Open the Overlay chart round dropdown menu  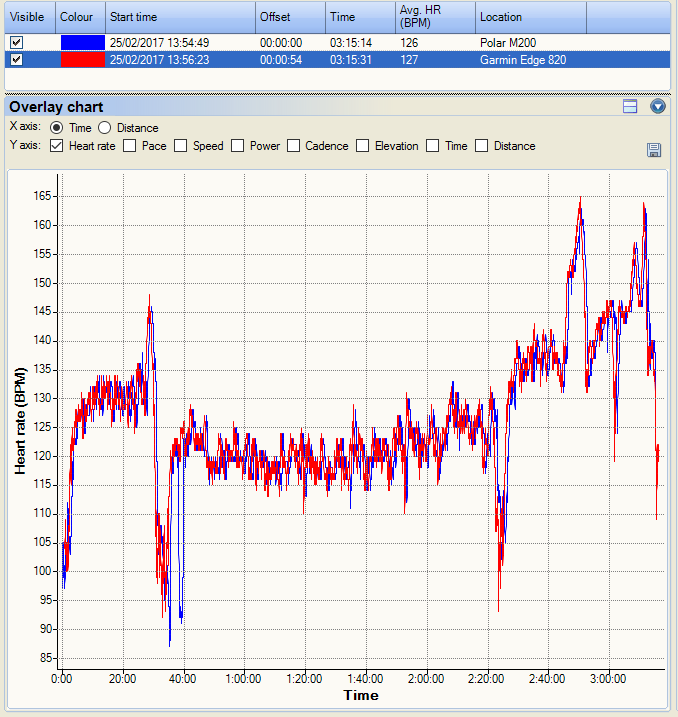tap(657, 107)
